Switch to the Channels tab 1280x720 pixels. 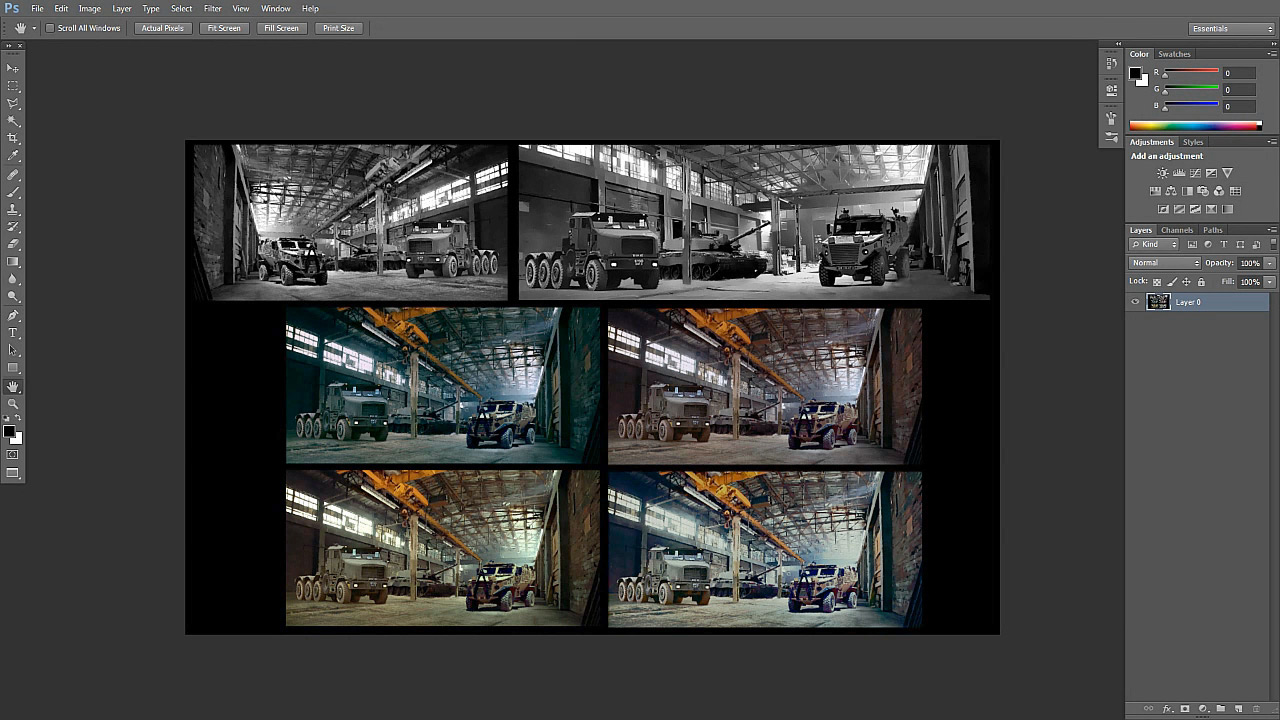pos(1177,230)
